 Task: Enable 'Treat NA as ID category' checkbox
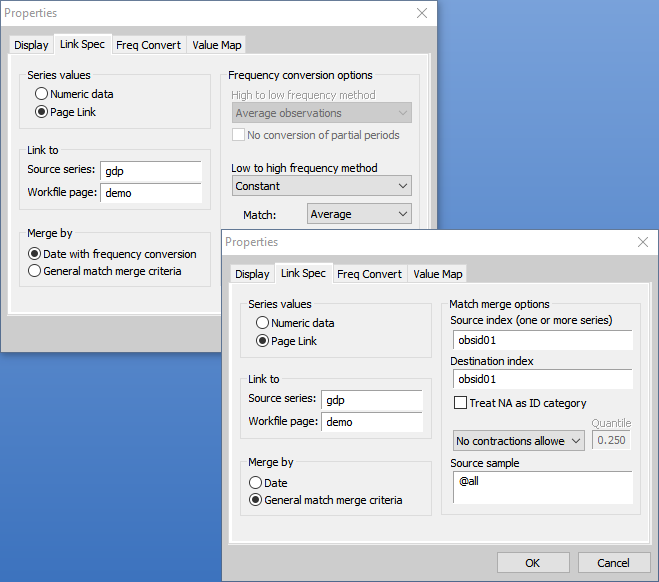tap(460, 403)
